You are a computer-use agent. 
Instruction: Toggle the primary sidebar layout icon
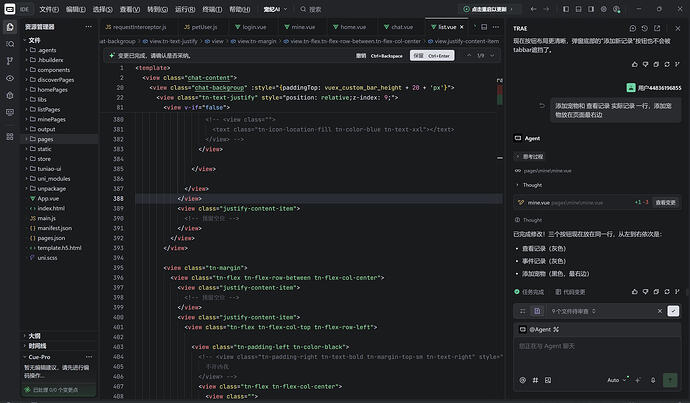click(566, 9)
